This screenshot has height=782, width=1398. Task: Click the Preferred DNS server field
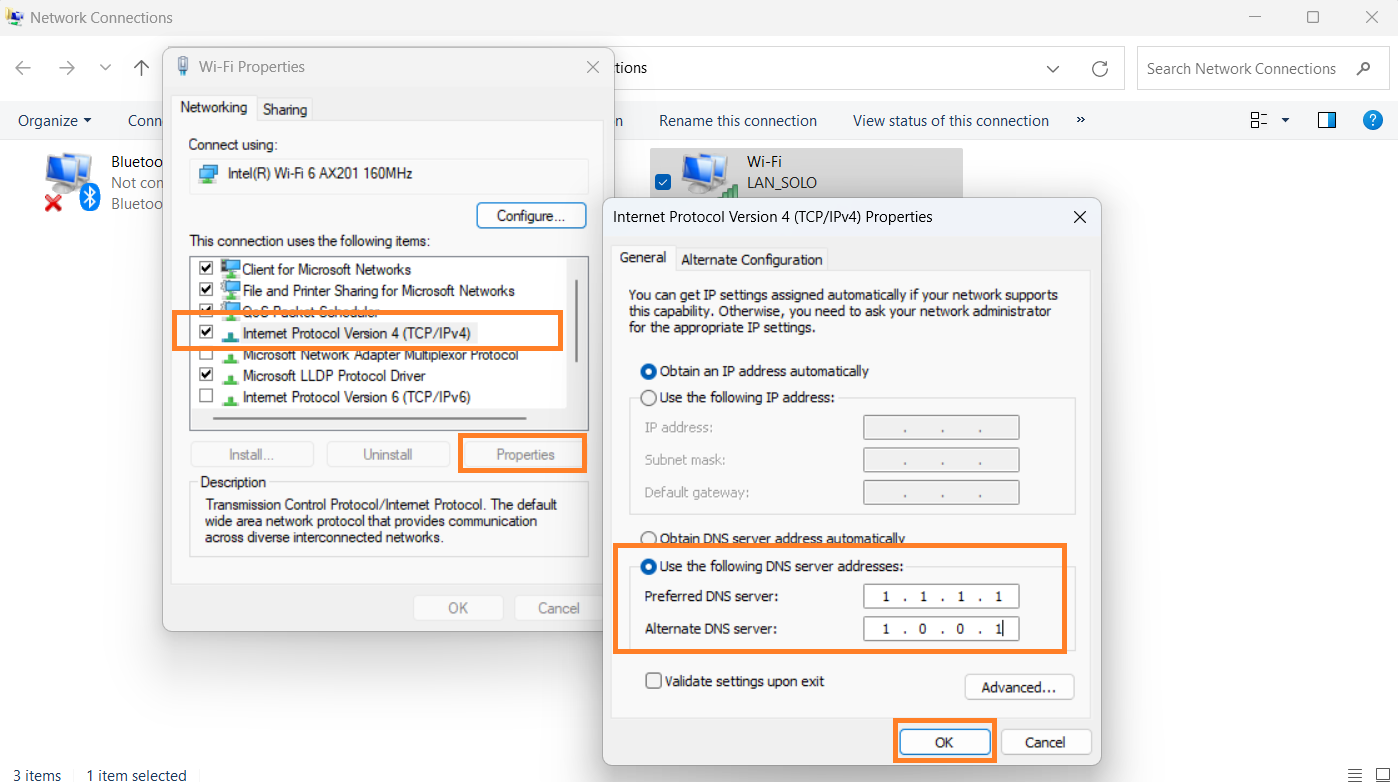pyautogui.click(x=941, y=597)
